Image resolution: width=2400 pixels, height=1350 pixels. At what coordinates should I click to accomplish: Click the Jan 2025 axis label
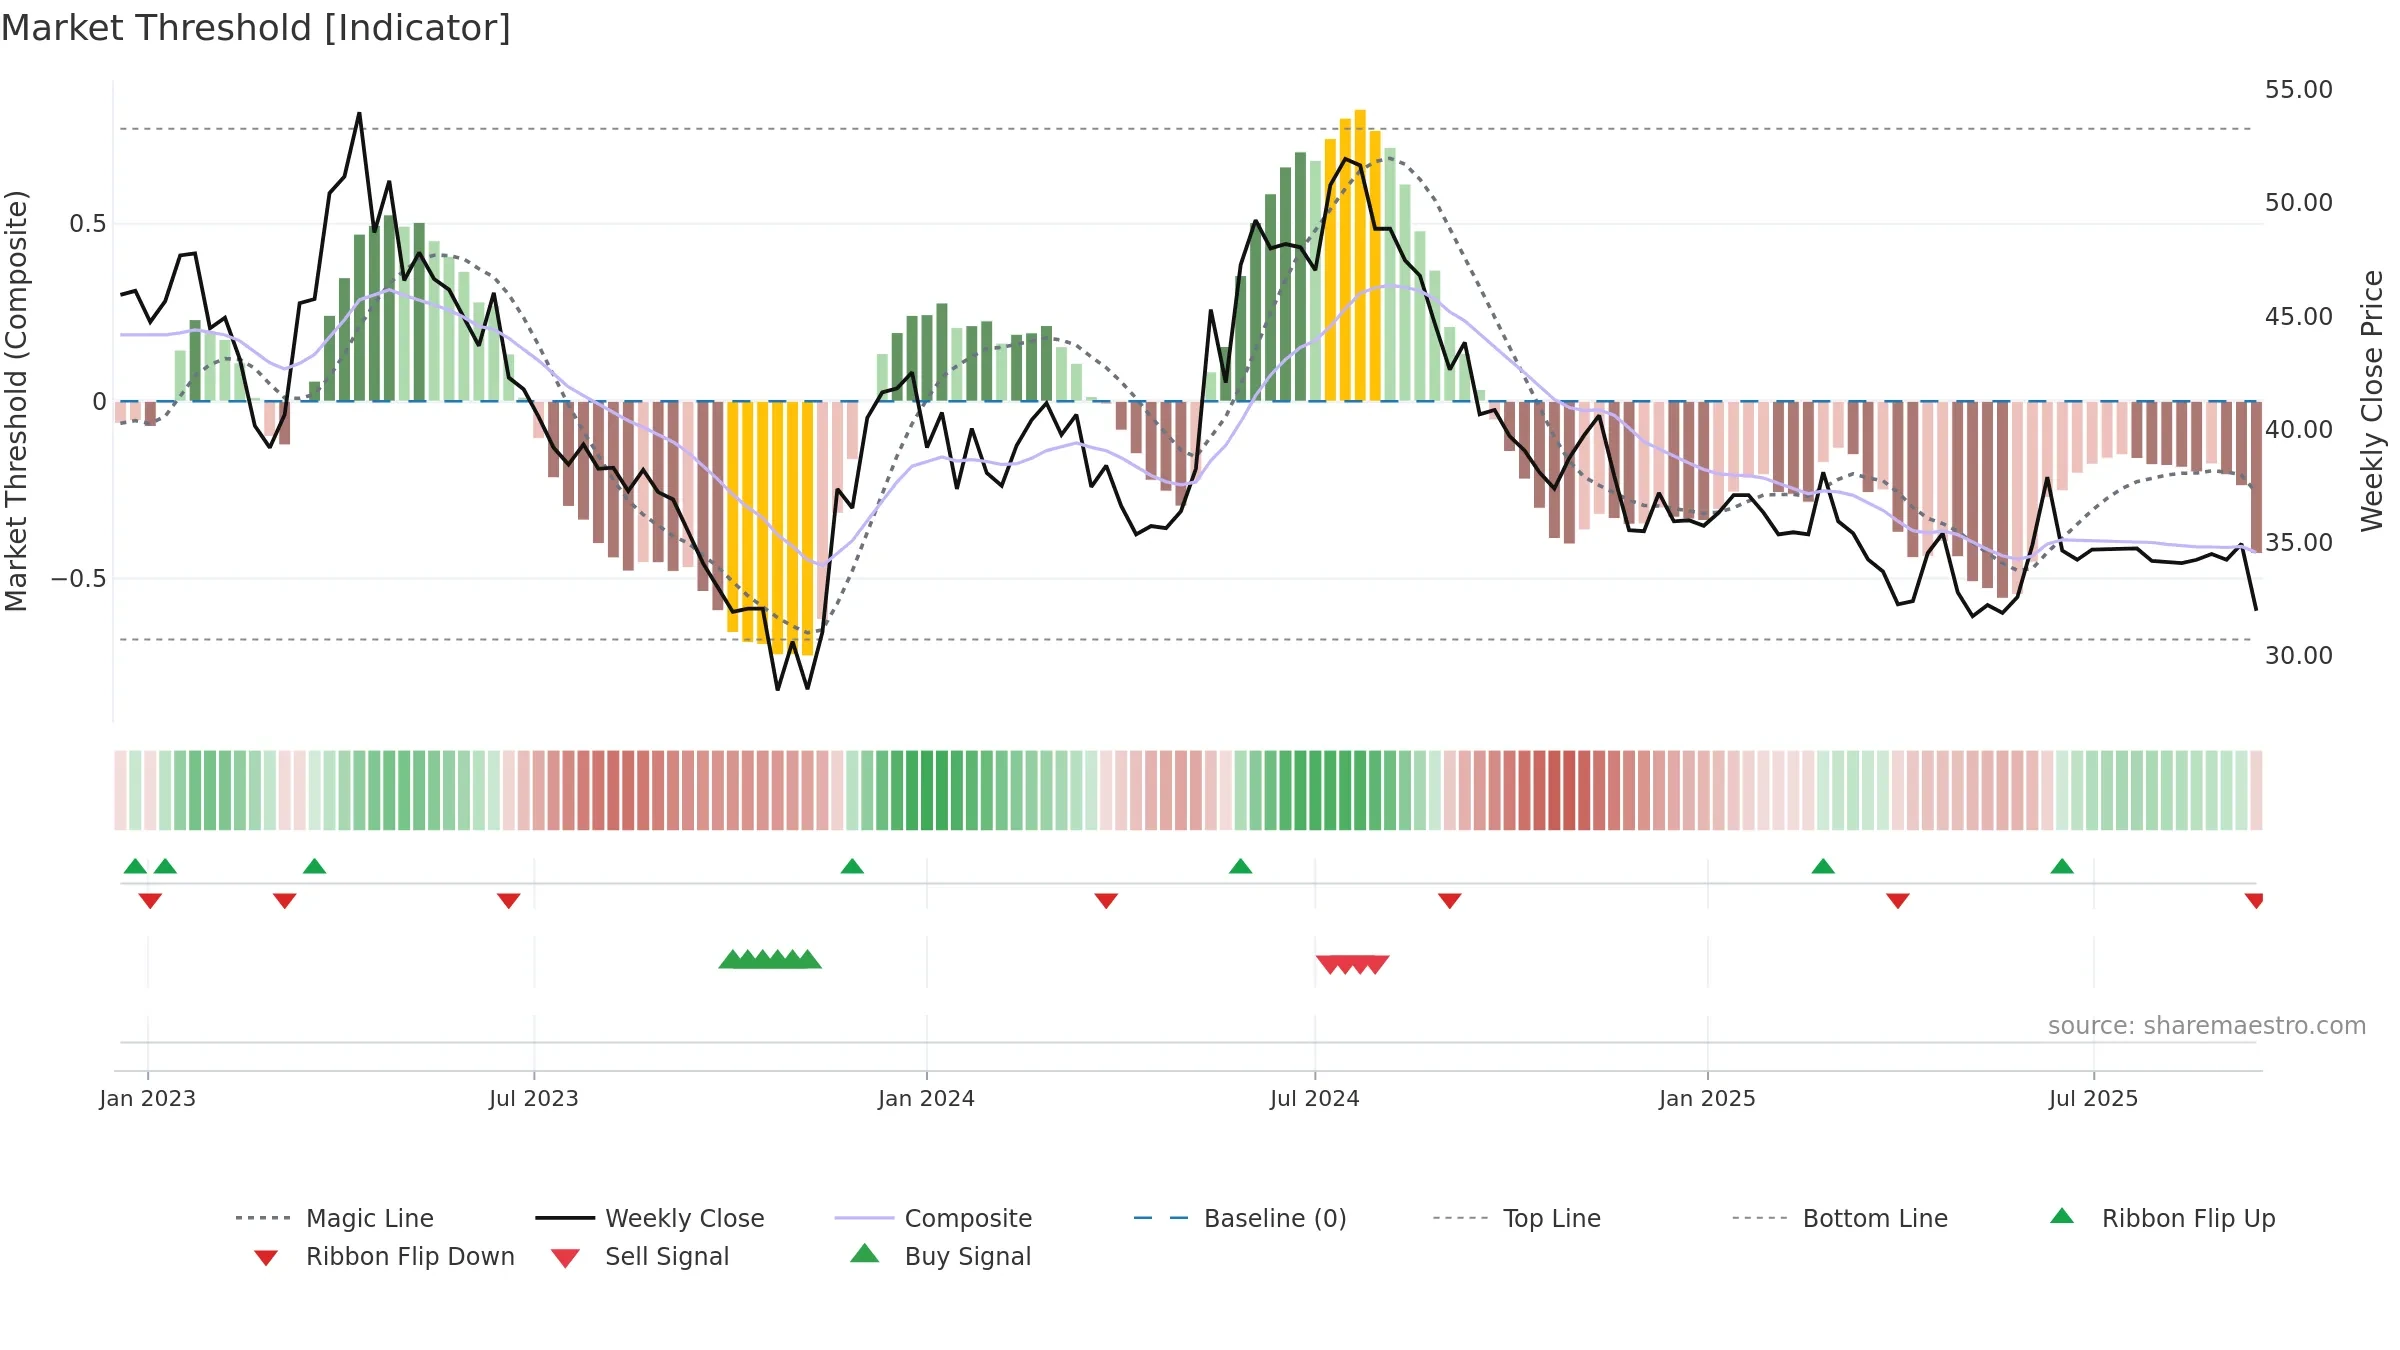click(1707, 1098)
